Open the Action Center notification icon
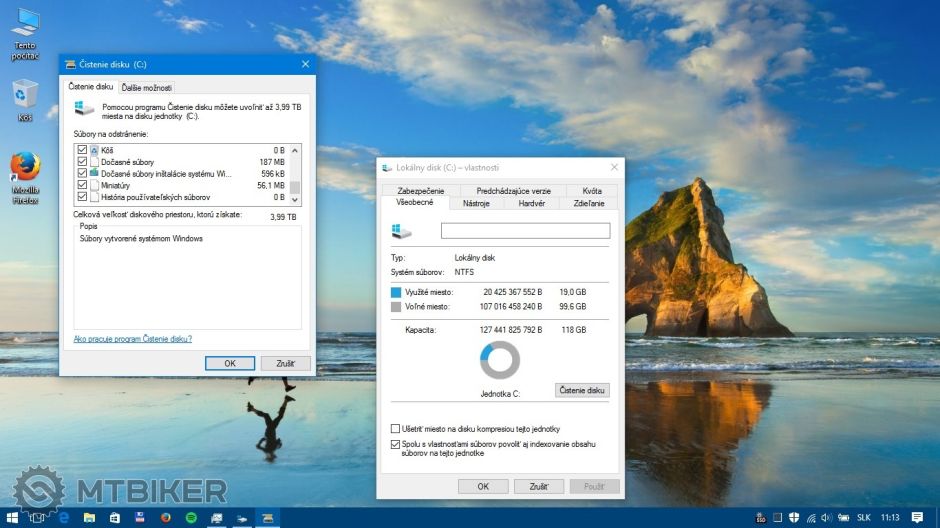Screen dimensions: 940x528 click(917, 517)
